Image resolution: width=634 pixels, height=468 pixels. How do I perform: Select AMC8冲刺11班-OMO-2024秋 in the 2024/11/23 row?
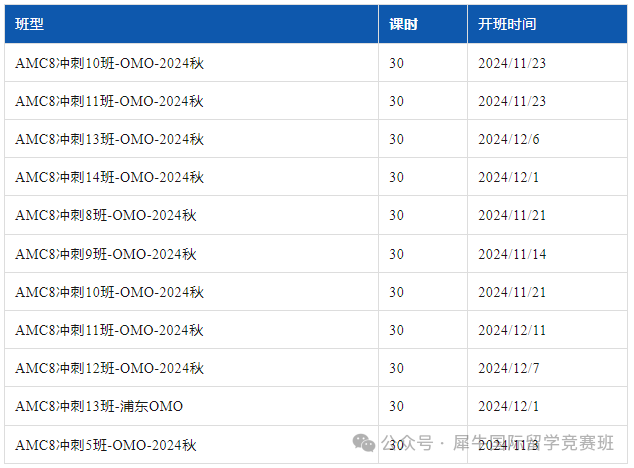(110, 101)
